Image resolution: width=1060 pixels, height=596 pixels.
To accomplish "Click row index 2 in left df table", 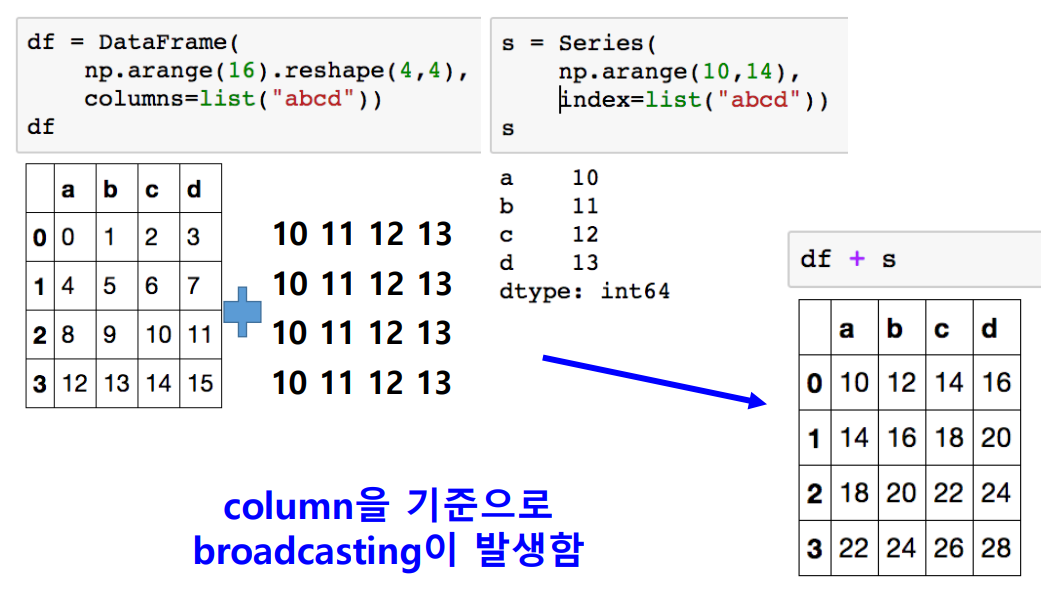I will [x=39, y=335].
